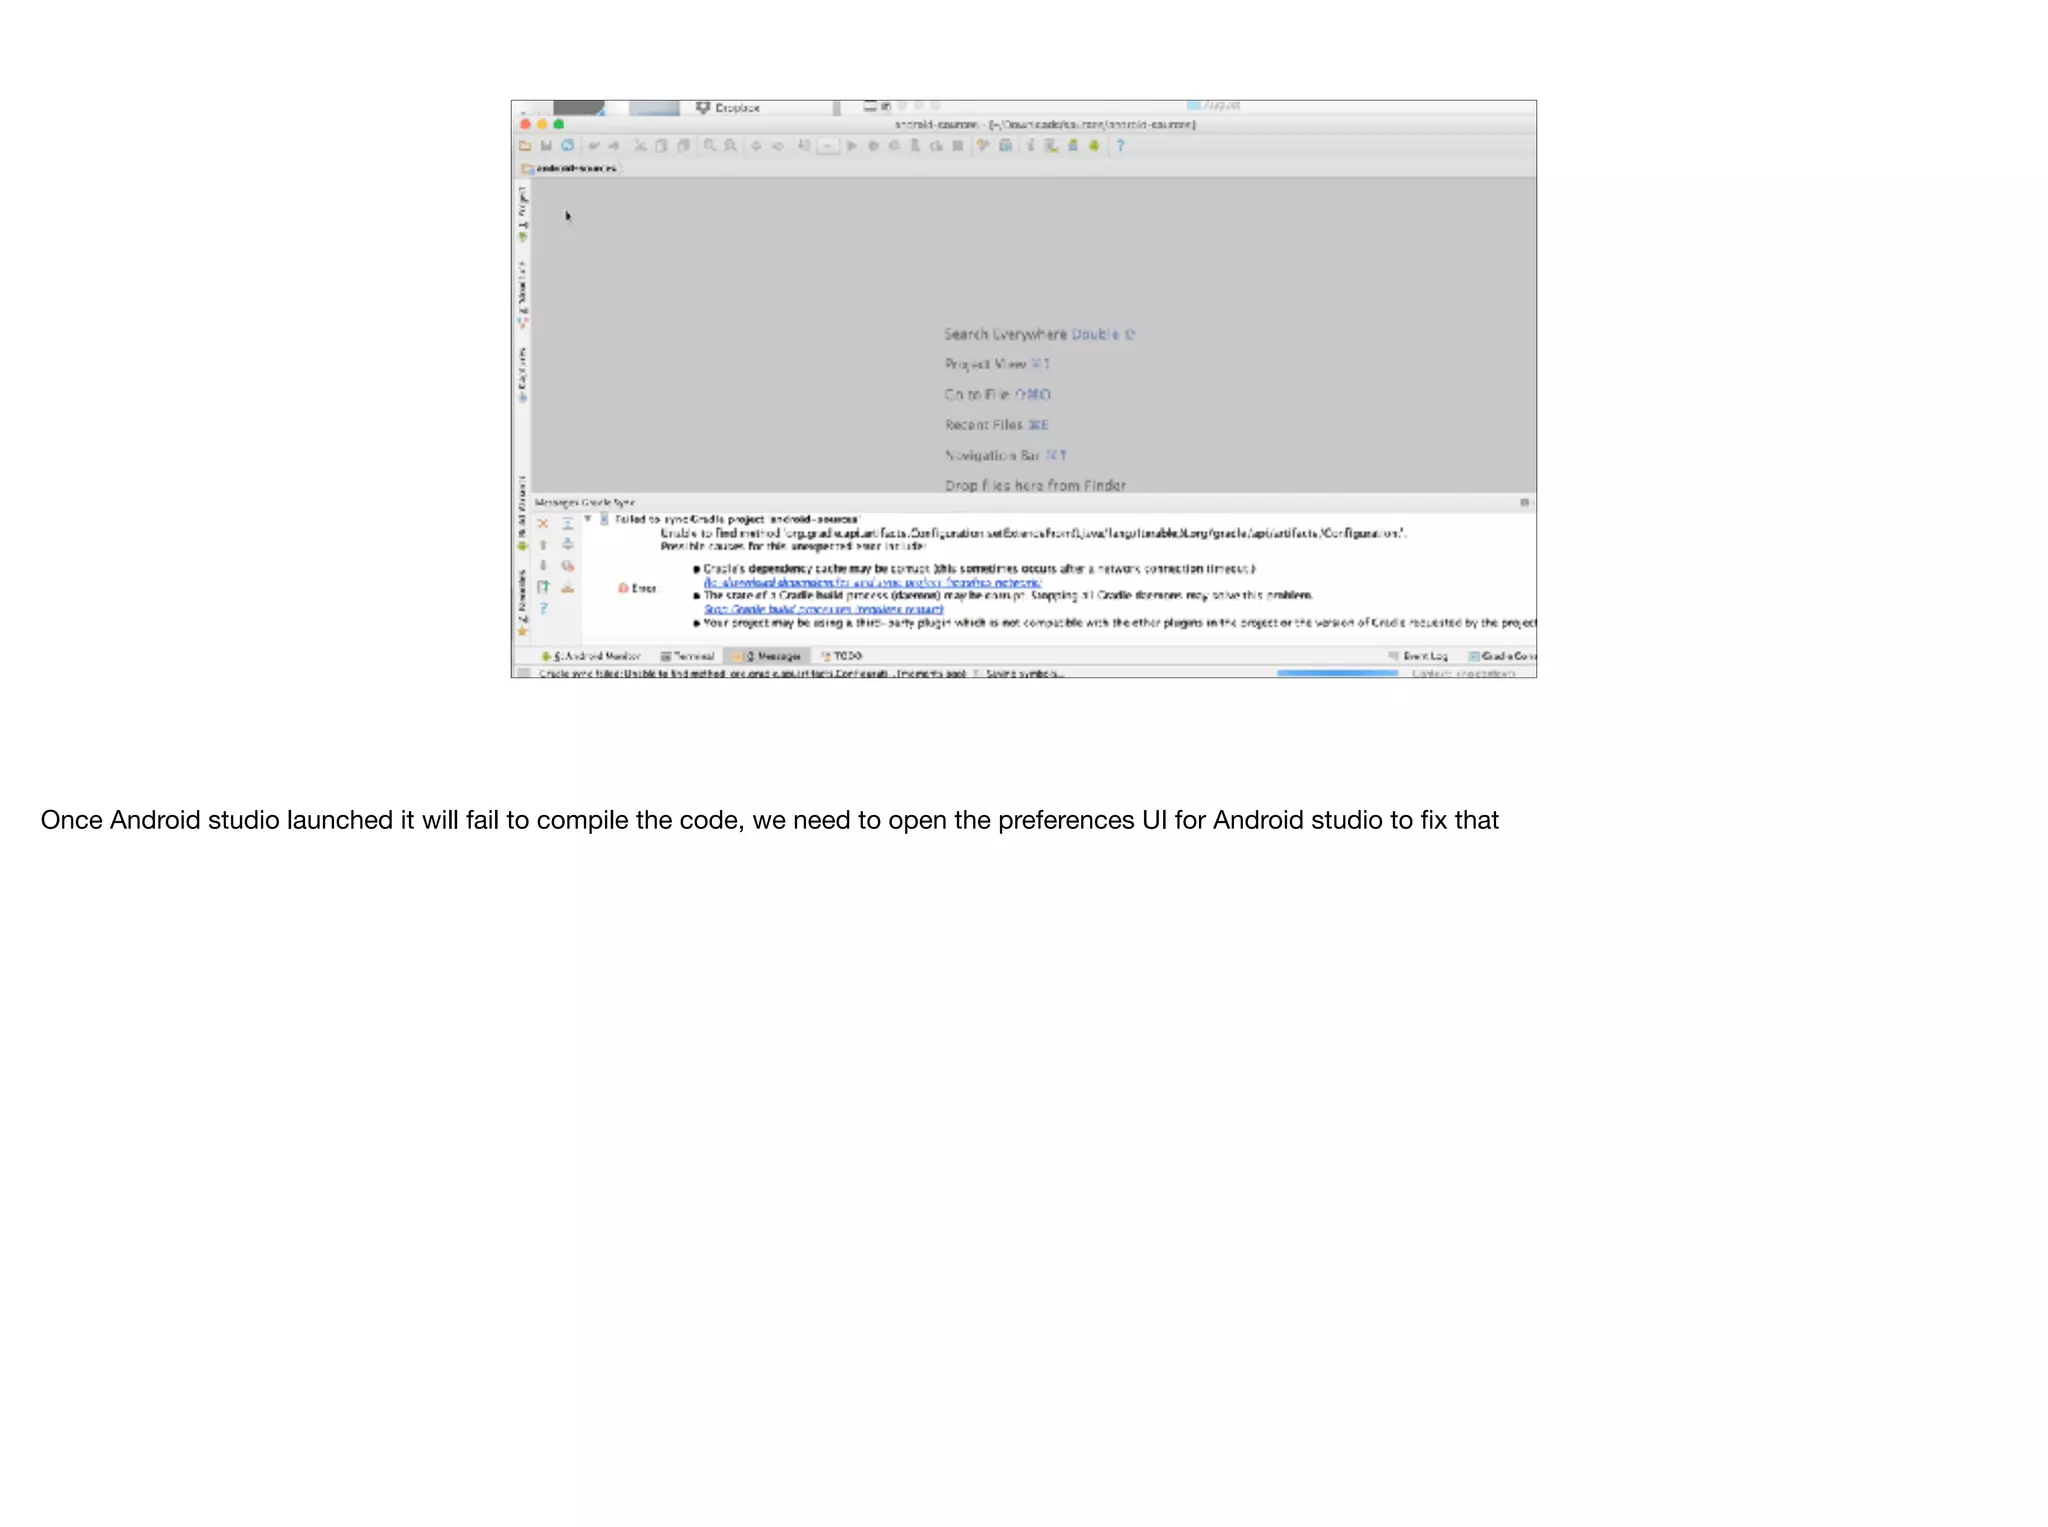Collapse the 'Failed to sync Gradle project' node
Viewport: 2048px width, 1527px height.
[588, 519]
